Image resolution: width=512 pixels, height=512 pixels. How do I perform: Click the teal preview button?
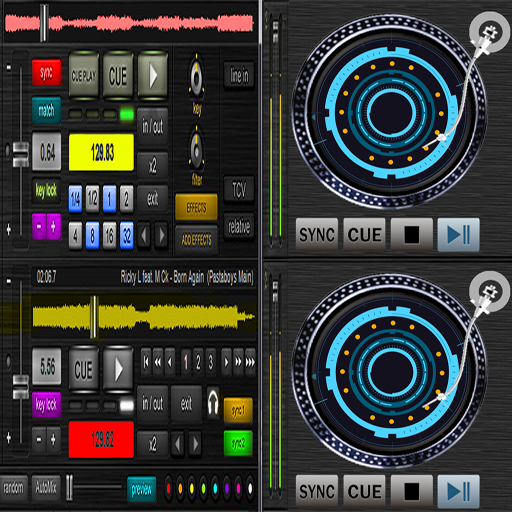tap(141, 489)
